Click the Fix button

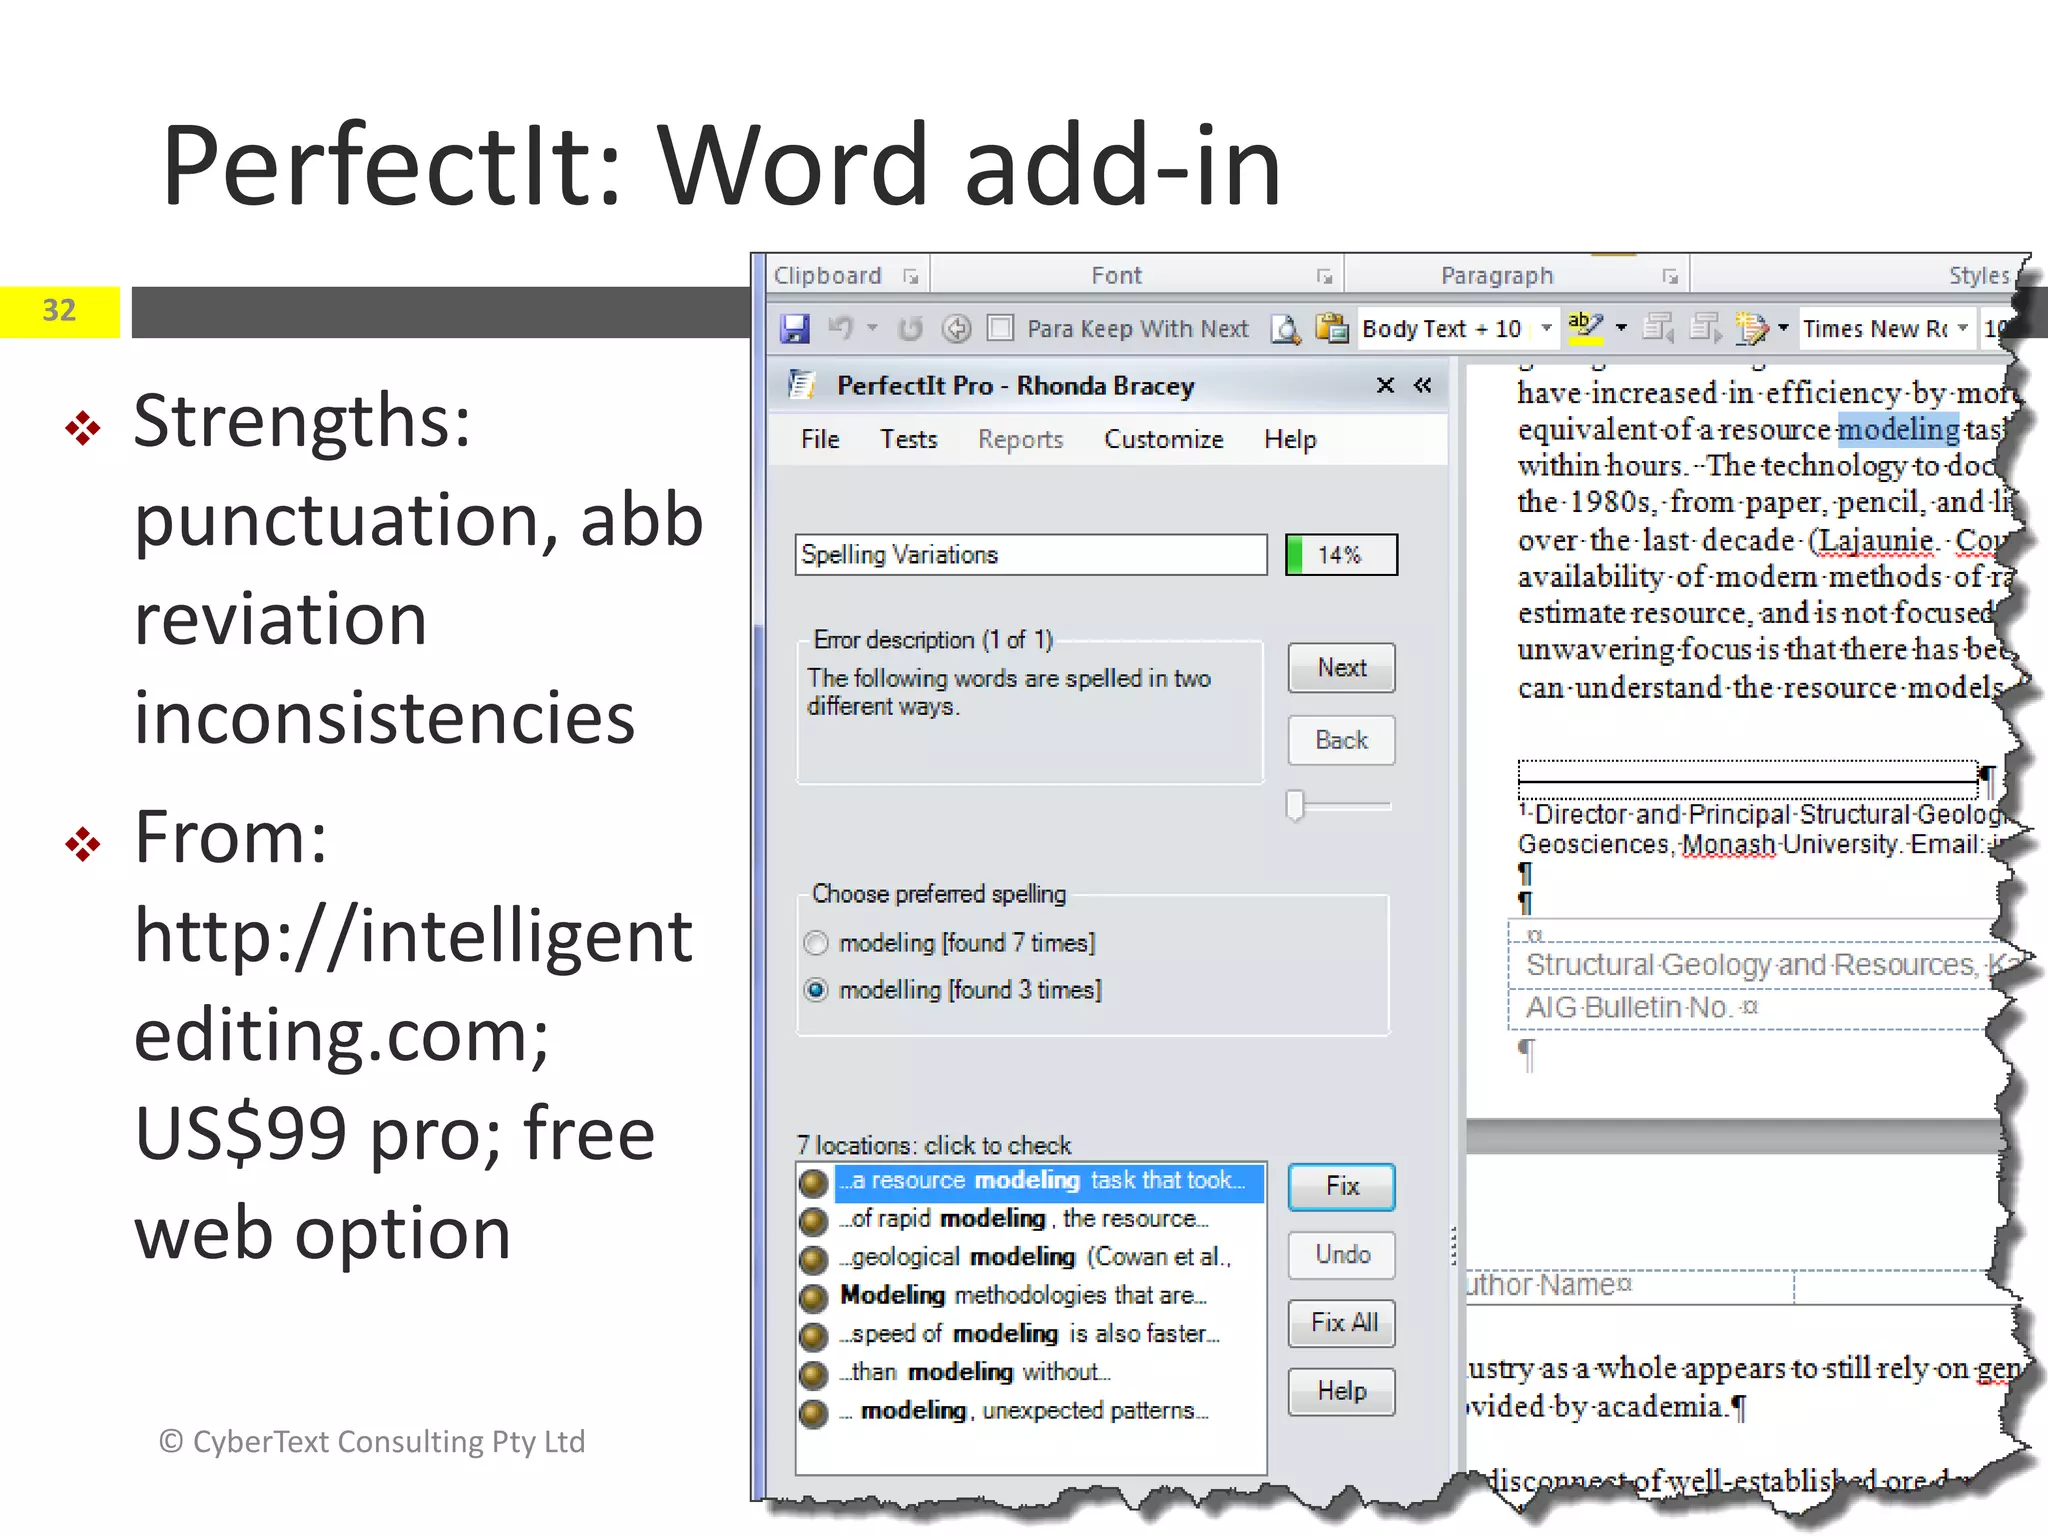[1341, 1186]
